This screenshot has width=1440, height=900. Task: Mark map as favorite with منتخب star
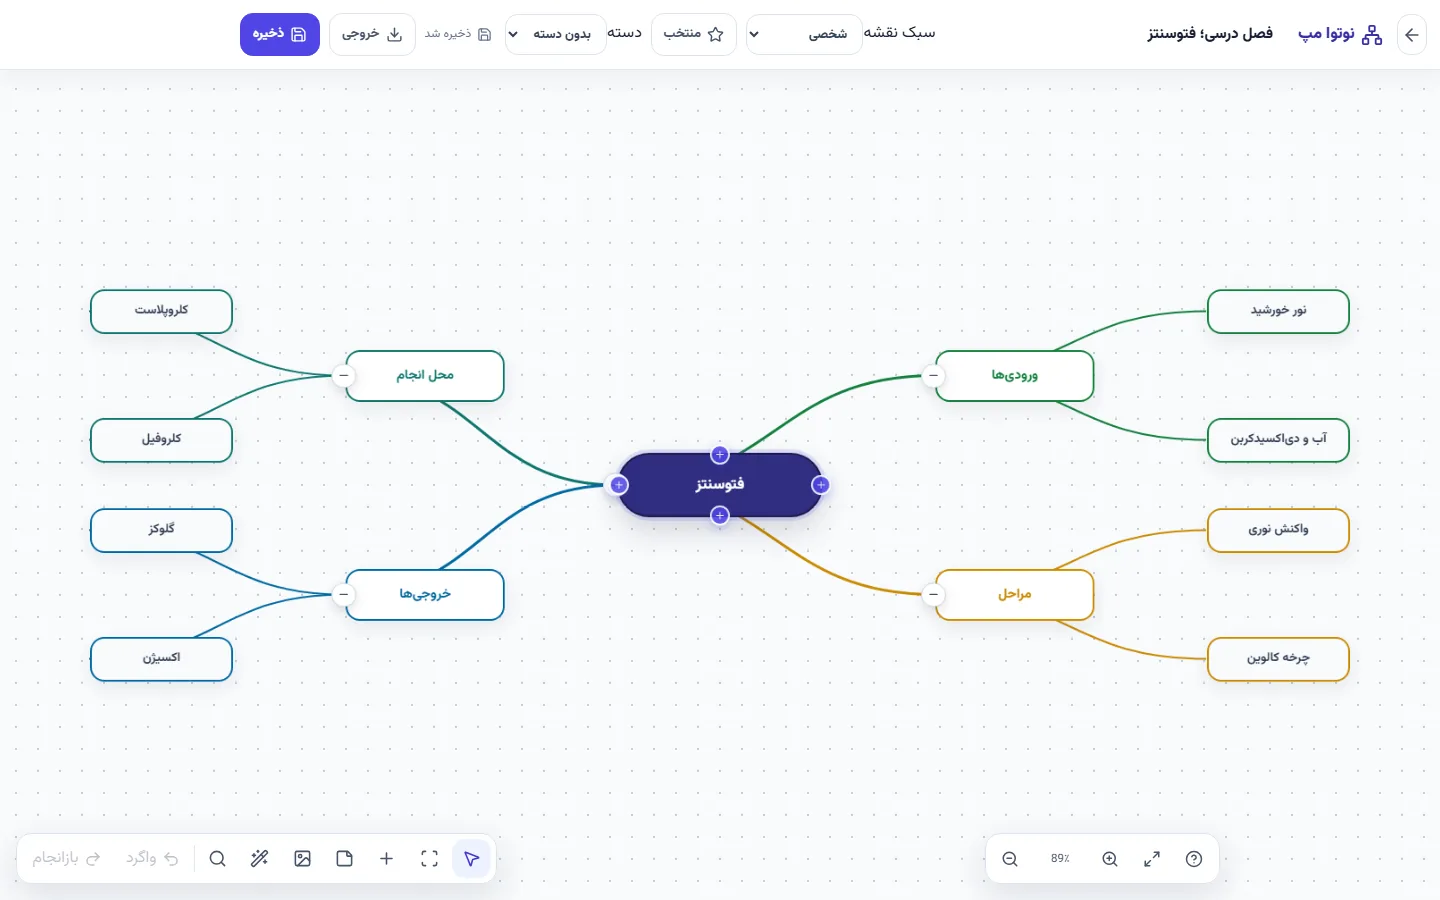[x=693, y=34]
